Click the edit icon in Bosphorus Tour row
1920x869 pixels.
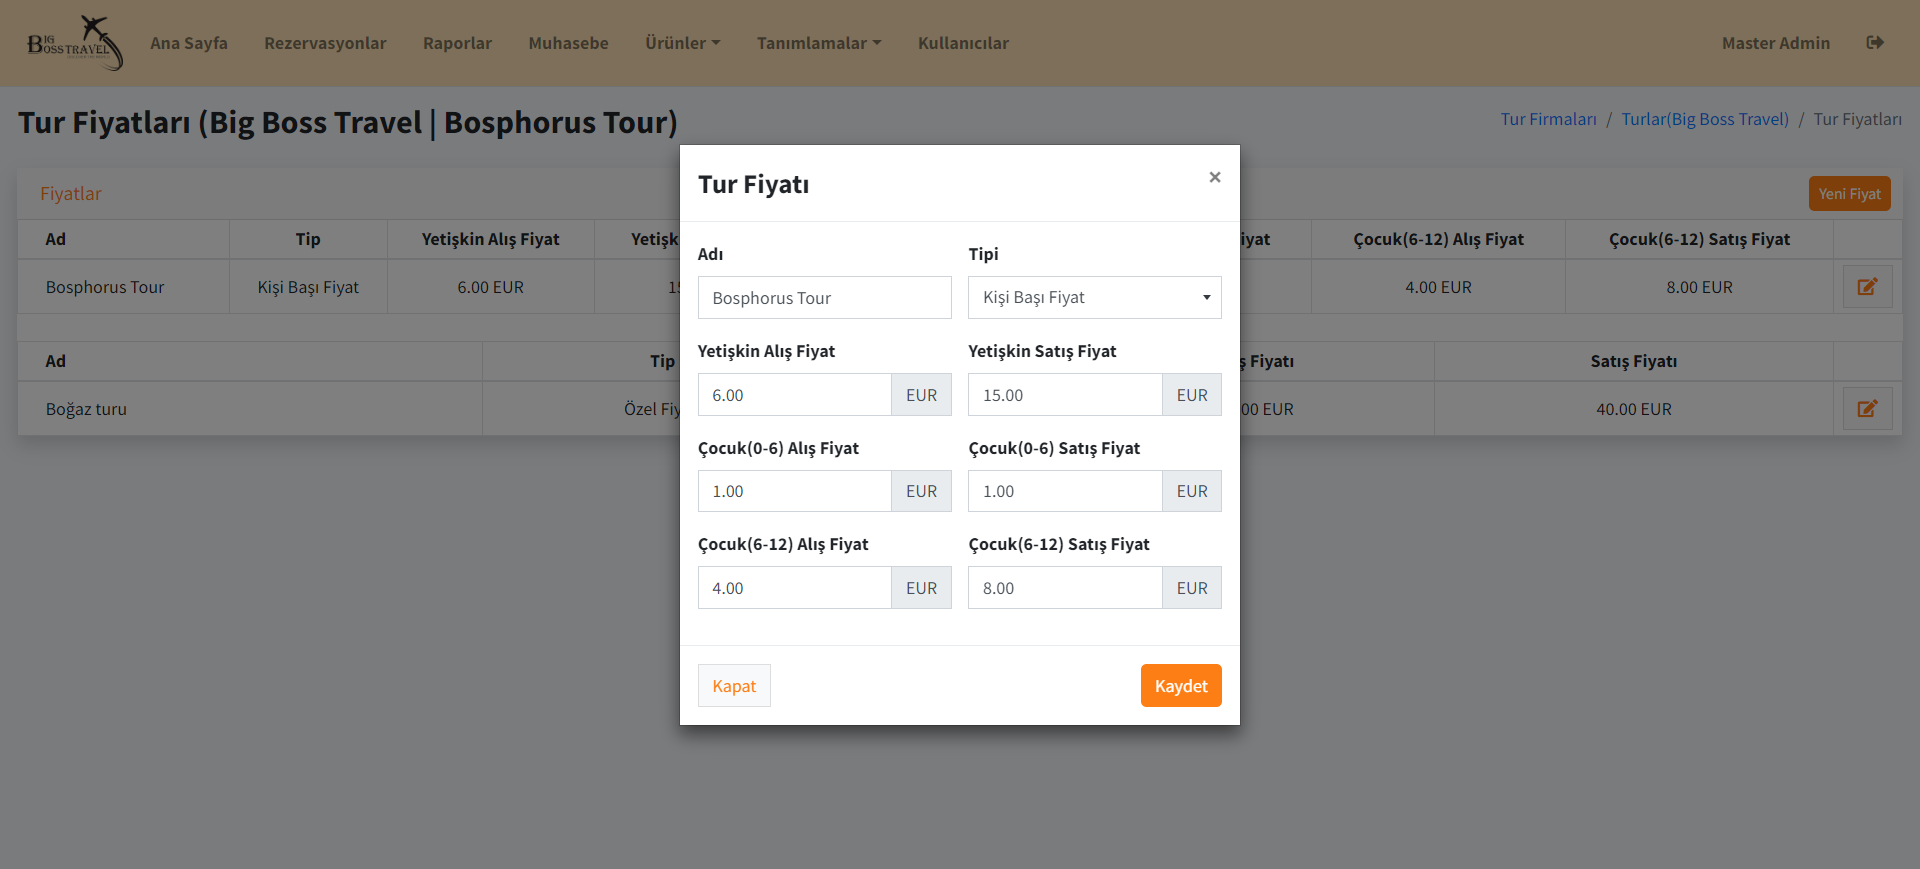click(1867, 287)
